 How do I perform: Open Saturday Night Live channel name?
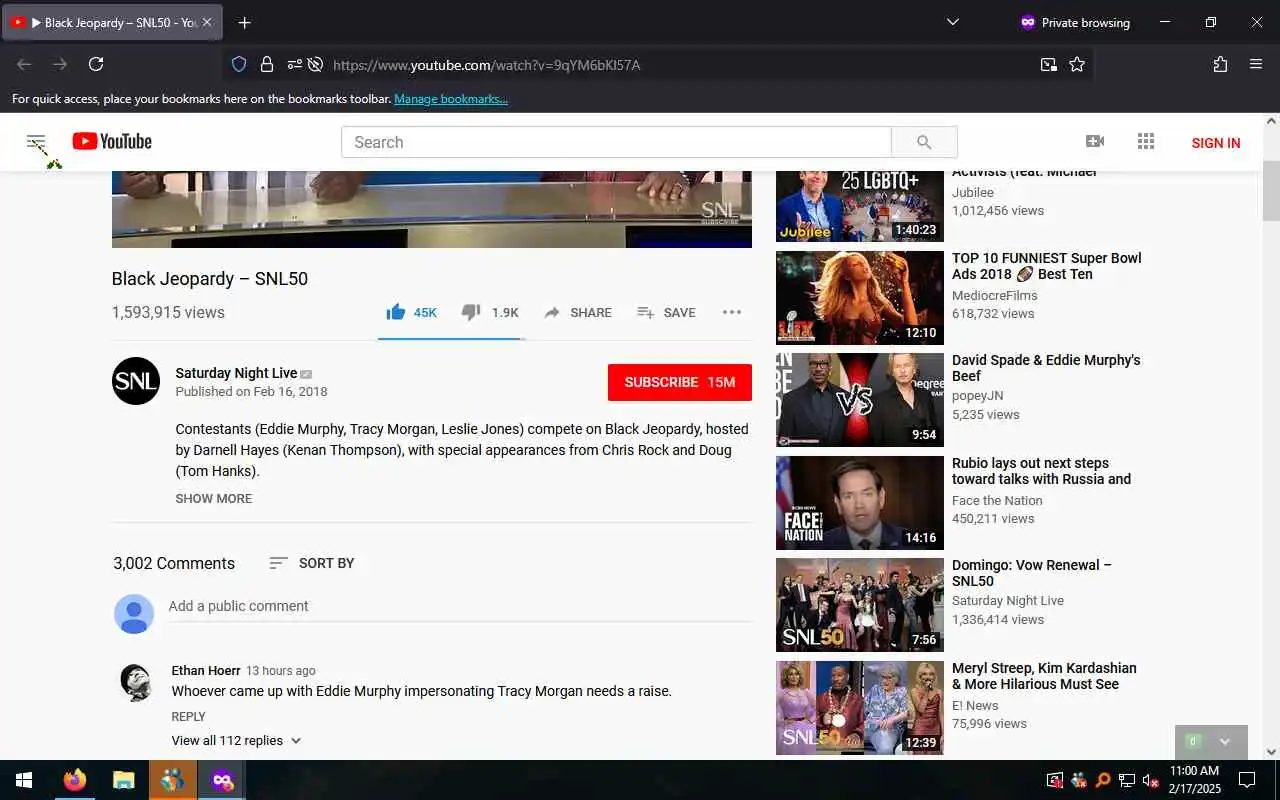pyautogui.click(x=237, y=373)
